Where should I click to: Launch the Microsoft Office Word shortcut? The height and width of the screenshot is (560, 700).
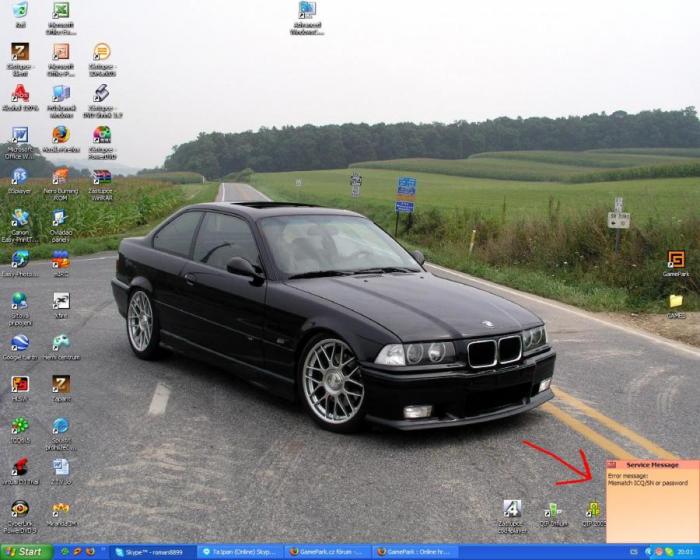(x=20, y=135)
